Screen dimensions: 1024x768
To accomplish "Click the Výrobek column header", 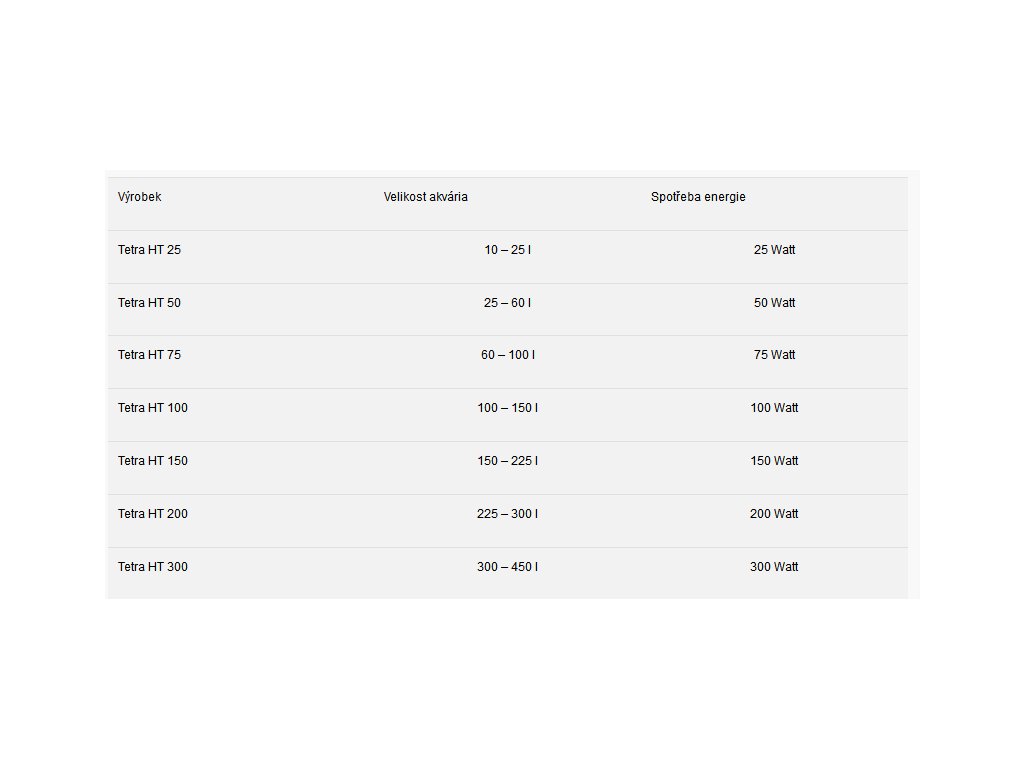I will (139, 197).
